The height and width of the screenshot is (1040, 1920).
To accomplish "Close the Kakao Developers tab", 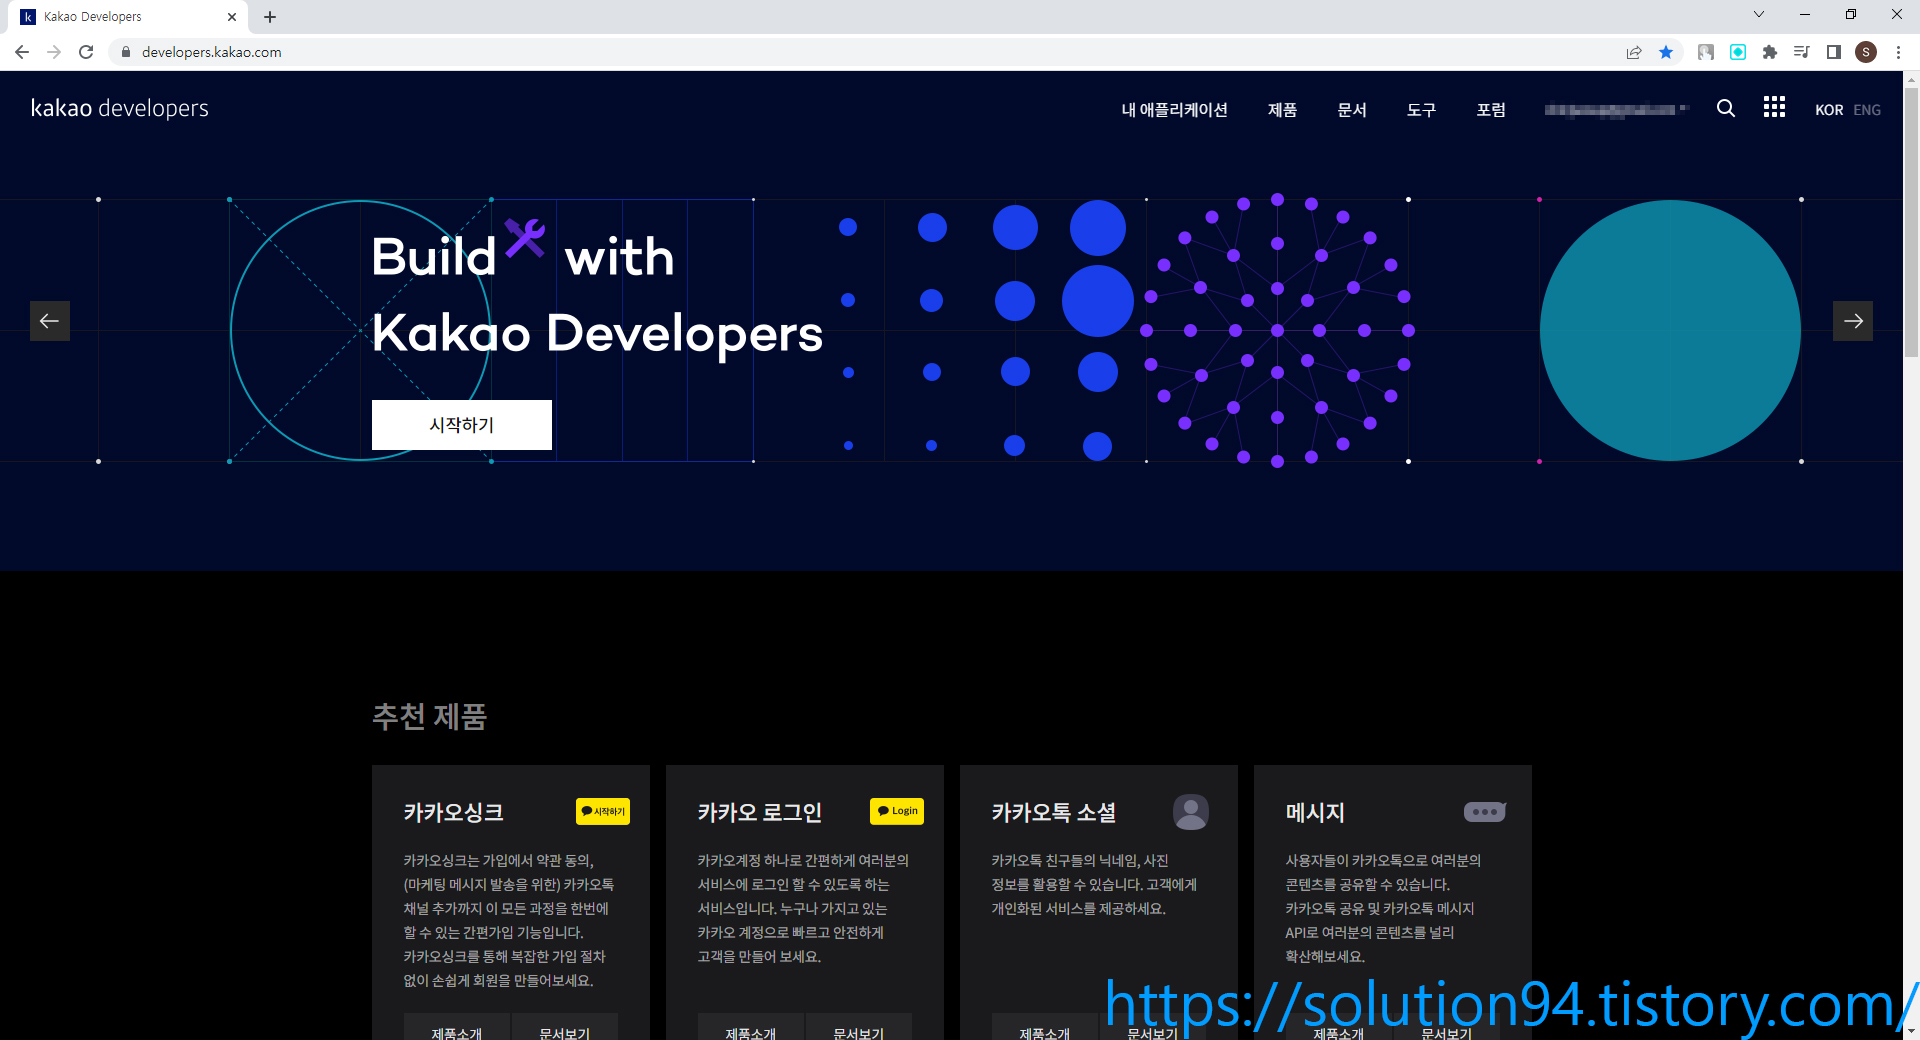I will [232, 17].
